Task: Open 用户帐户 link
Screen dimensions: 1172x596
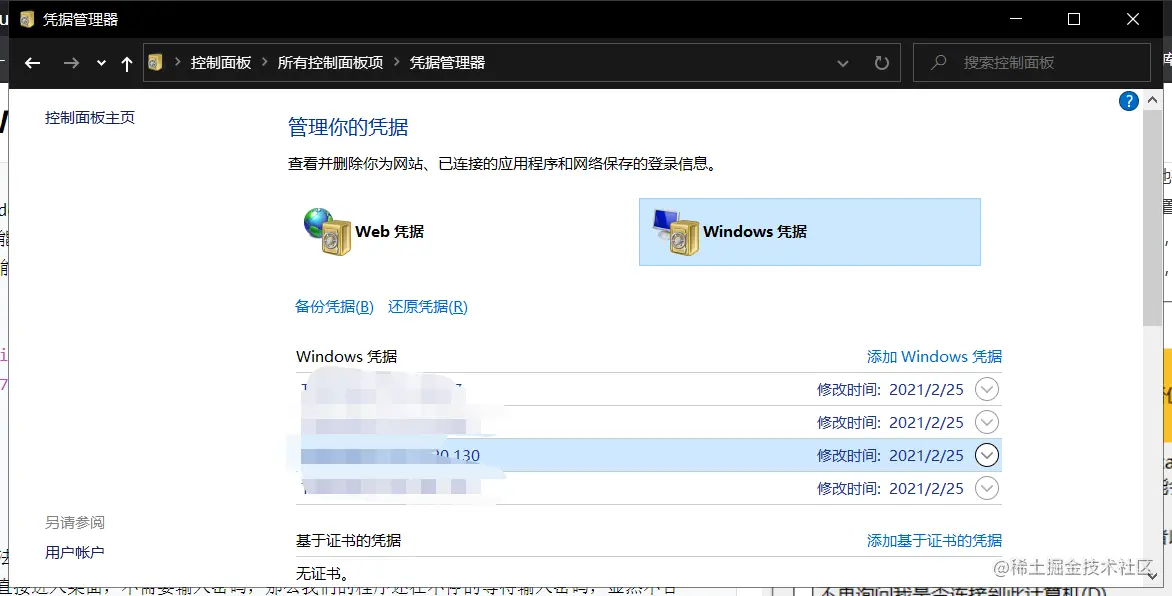Action: tap(75, 553)
